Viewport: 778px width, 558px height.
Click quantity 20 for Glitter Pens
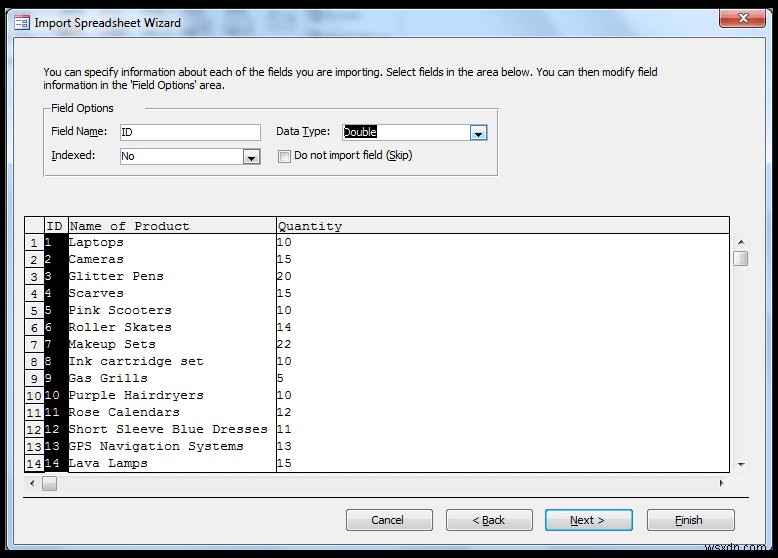click(503, 276)
